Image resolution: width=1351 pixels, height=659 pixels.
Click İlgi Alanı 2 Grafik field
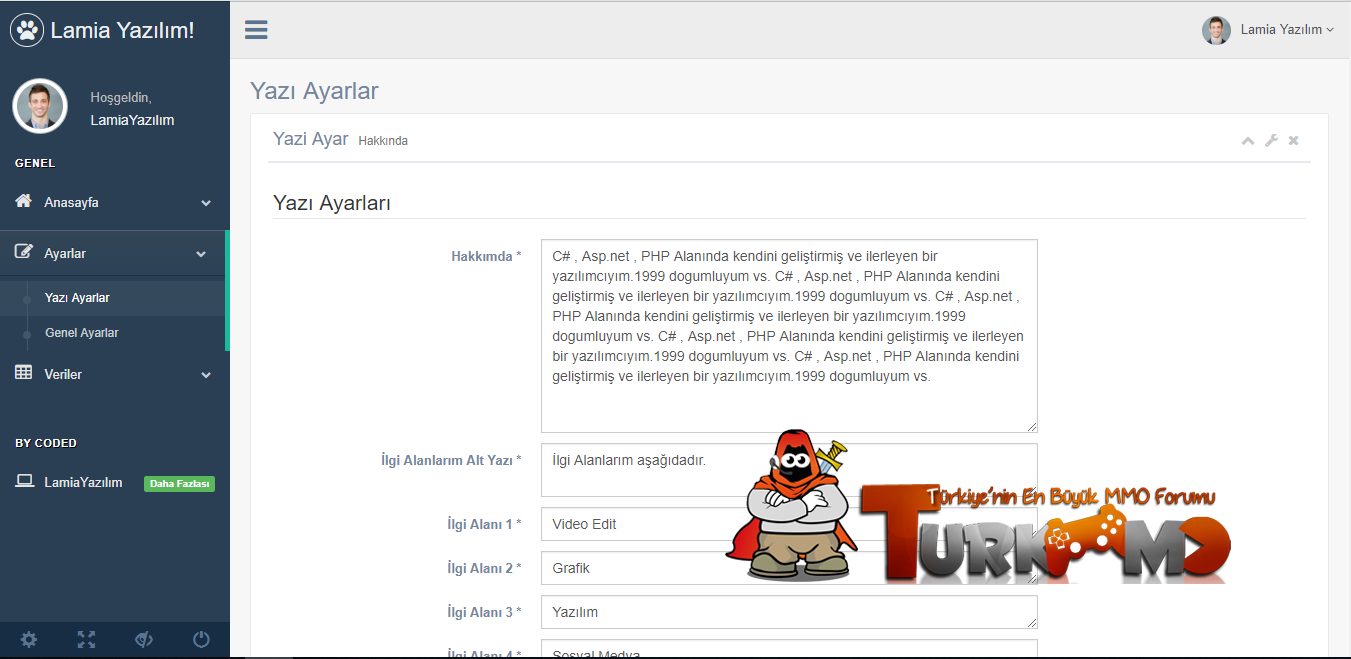(789, 568)
